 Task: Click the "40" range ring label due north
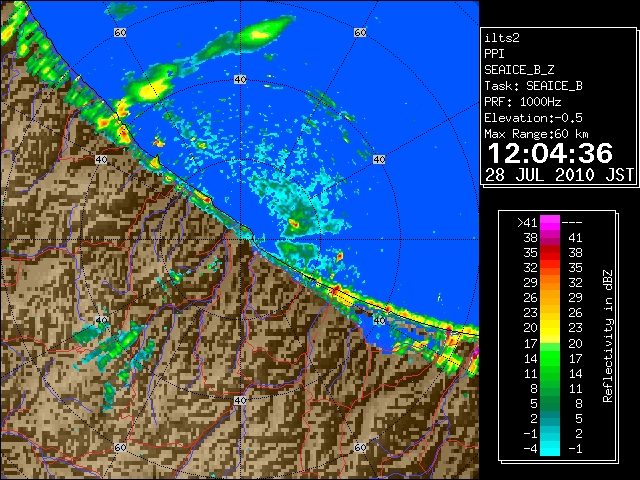click(240, 79)
